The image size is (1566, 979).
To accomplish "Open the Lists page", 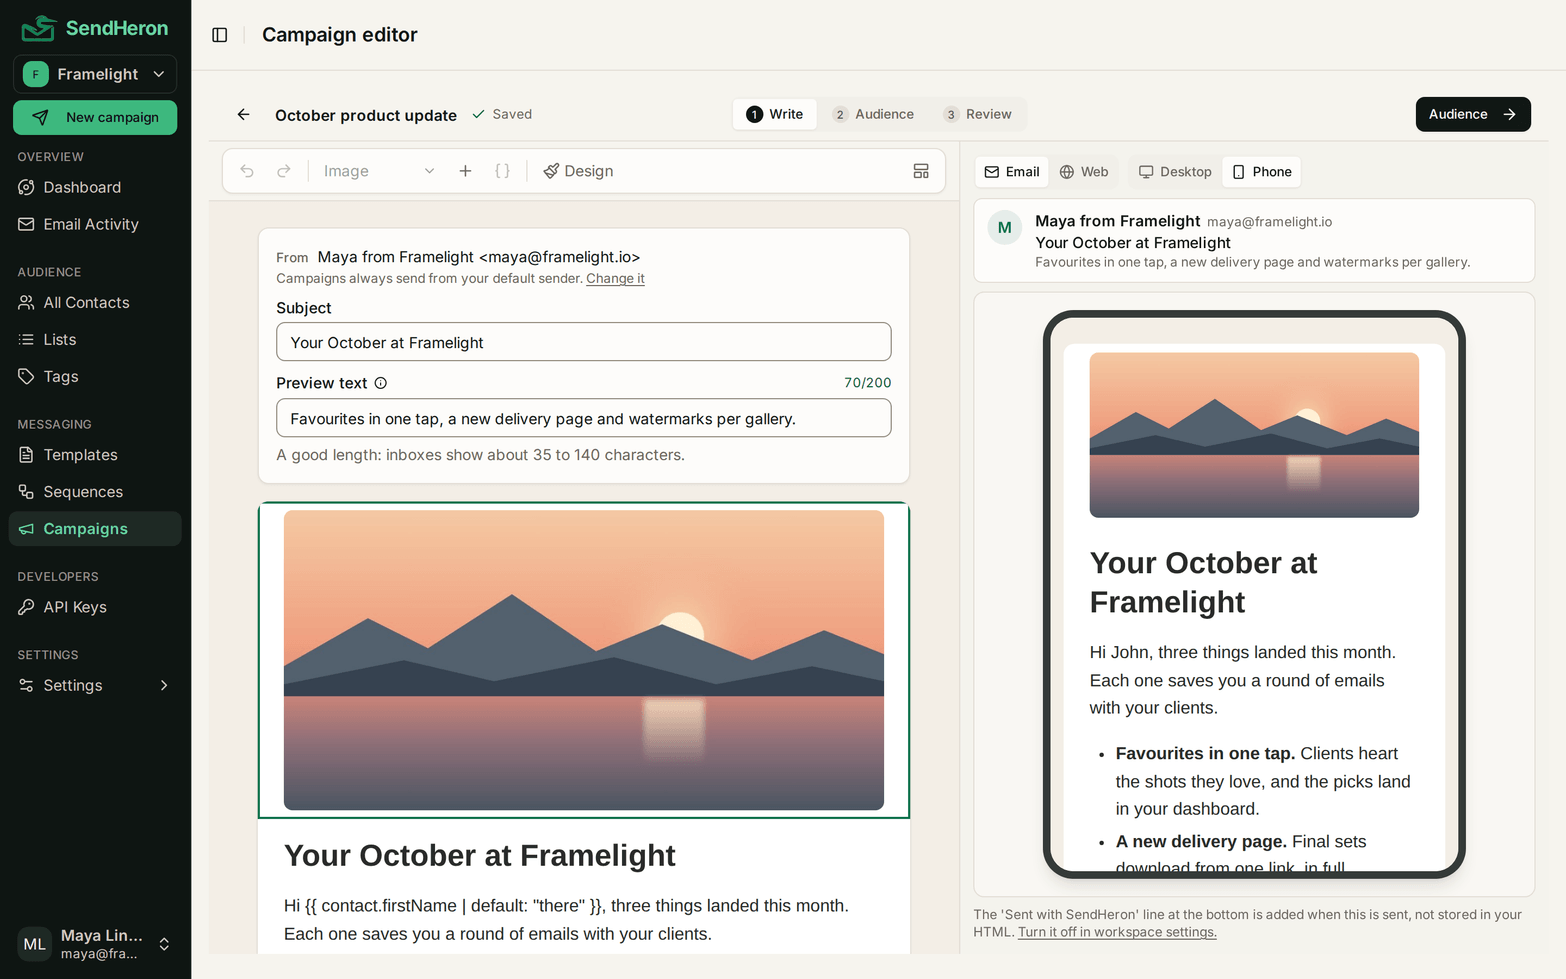I will tap(95, 339).
